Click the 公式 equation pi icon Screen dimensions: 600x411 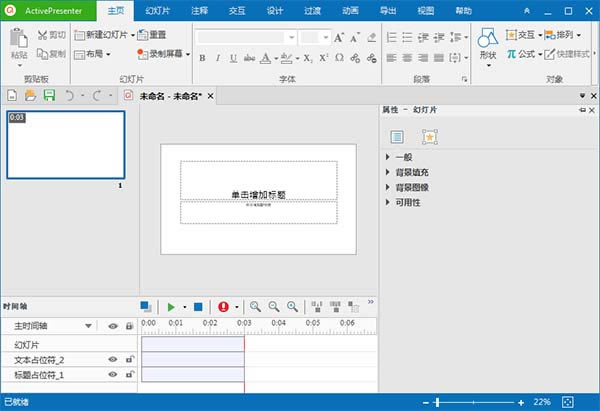pyautogui.click(x=512, y=54)
